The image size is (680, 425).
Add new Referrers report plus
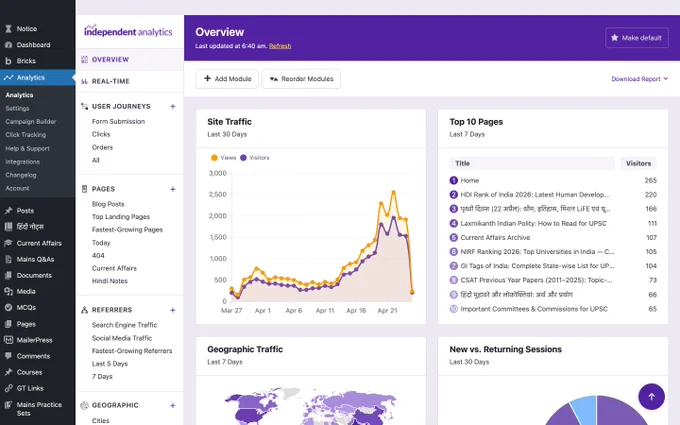(x=173, y=310)
